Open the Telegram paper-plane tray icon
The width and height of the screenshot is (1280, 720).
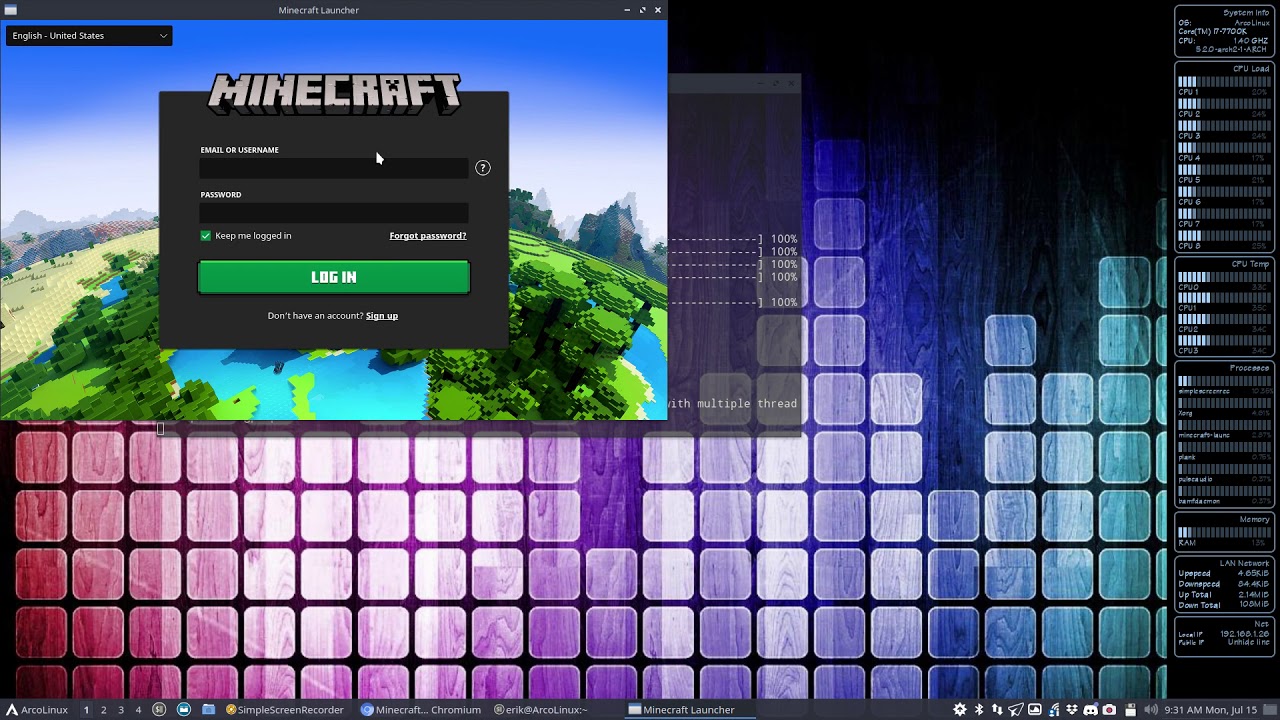pyautogui.click(x=1016, y=710)
